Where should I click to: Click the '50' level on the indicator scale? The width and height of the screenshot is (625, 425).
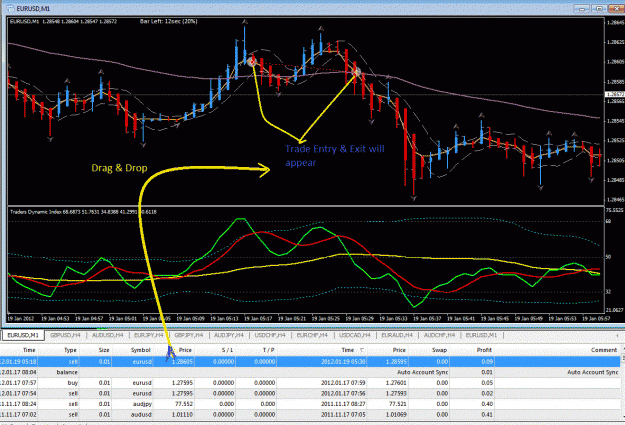point(608,257)
